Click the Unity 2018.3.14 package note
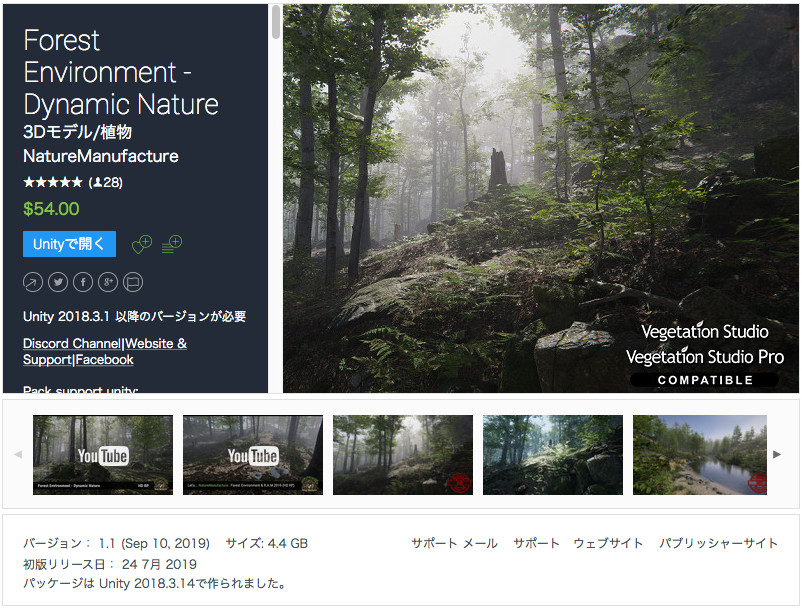 [155, 583]
